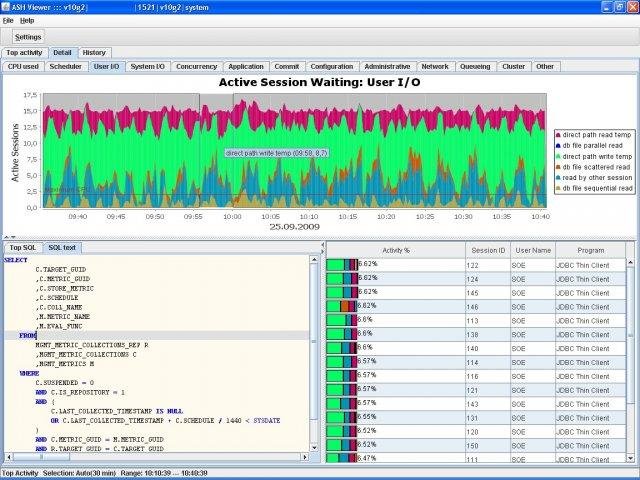This screenshot has height=480, width=640.
Task: Sort by the Activity % column header
Action: (x=395, y=249)
